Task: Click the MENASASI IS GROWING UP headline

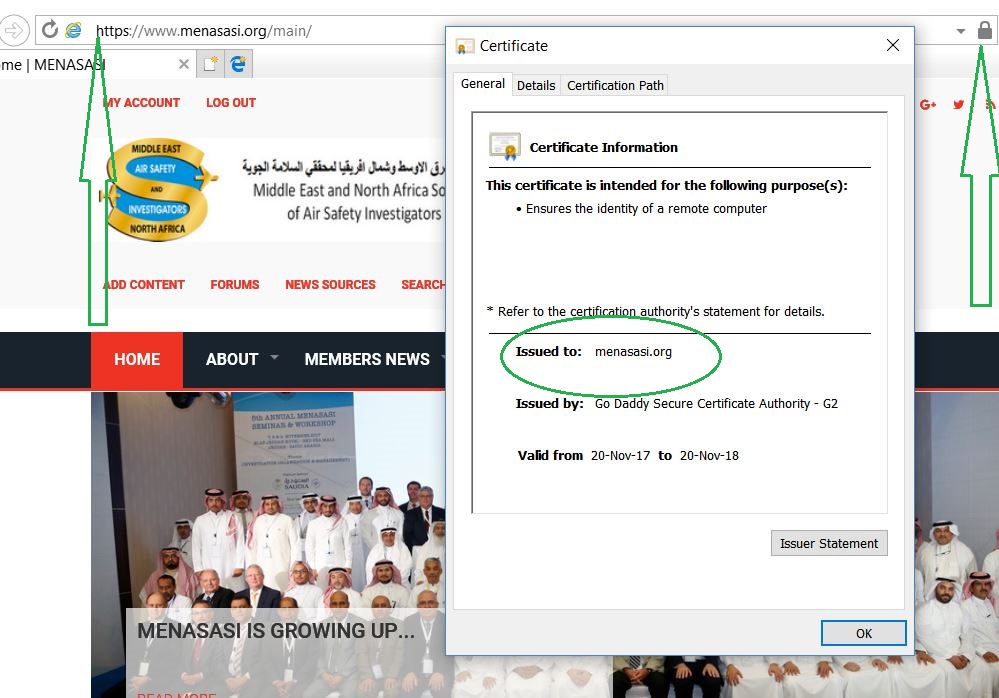Action: (x=276, y=630)
